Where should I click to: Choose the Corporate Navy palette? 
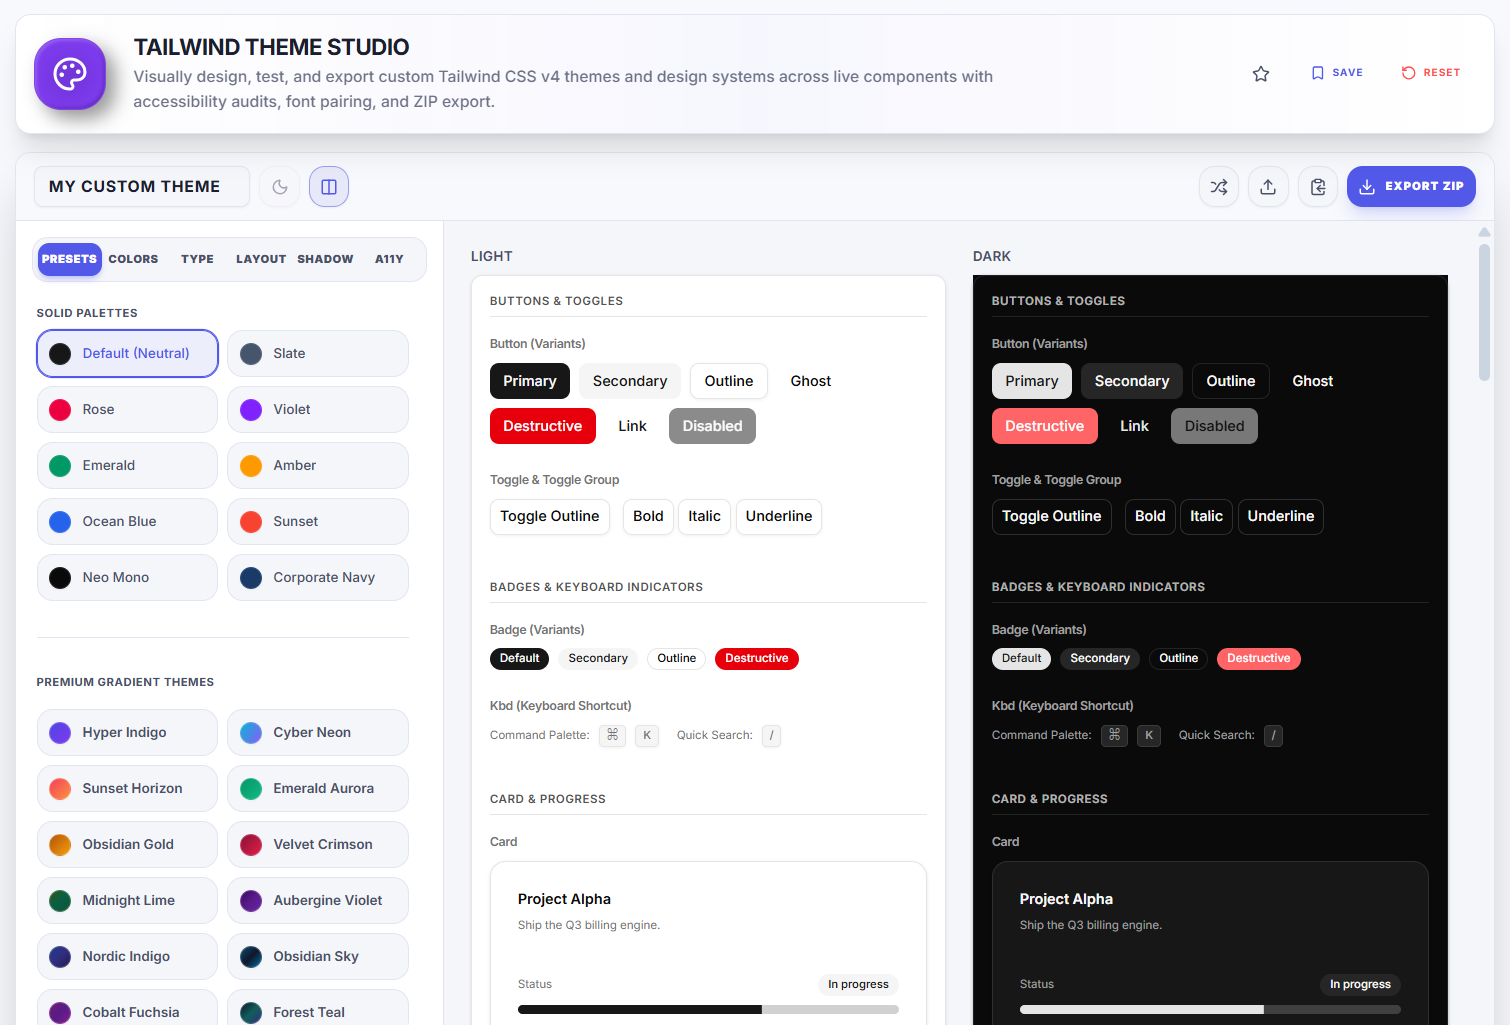(318, 578)
